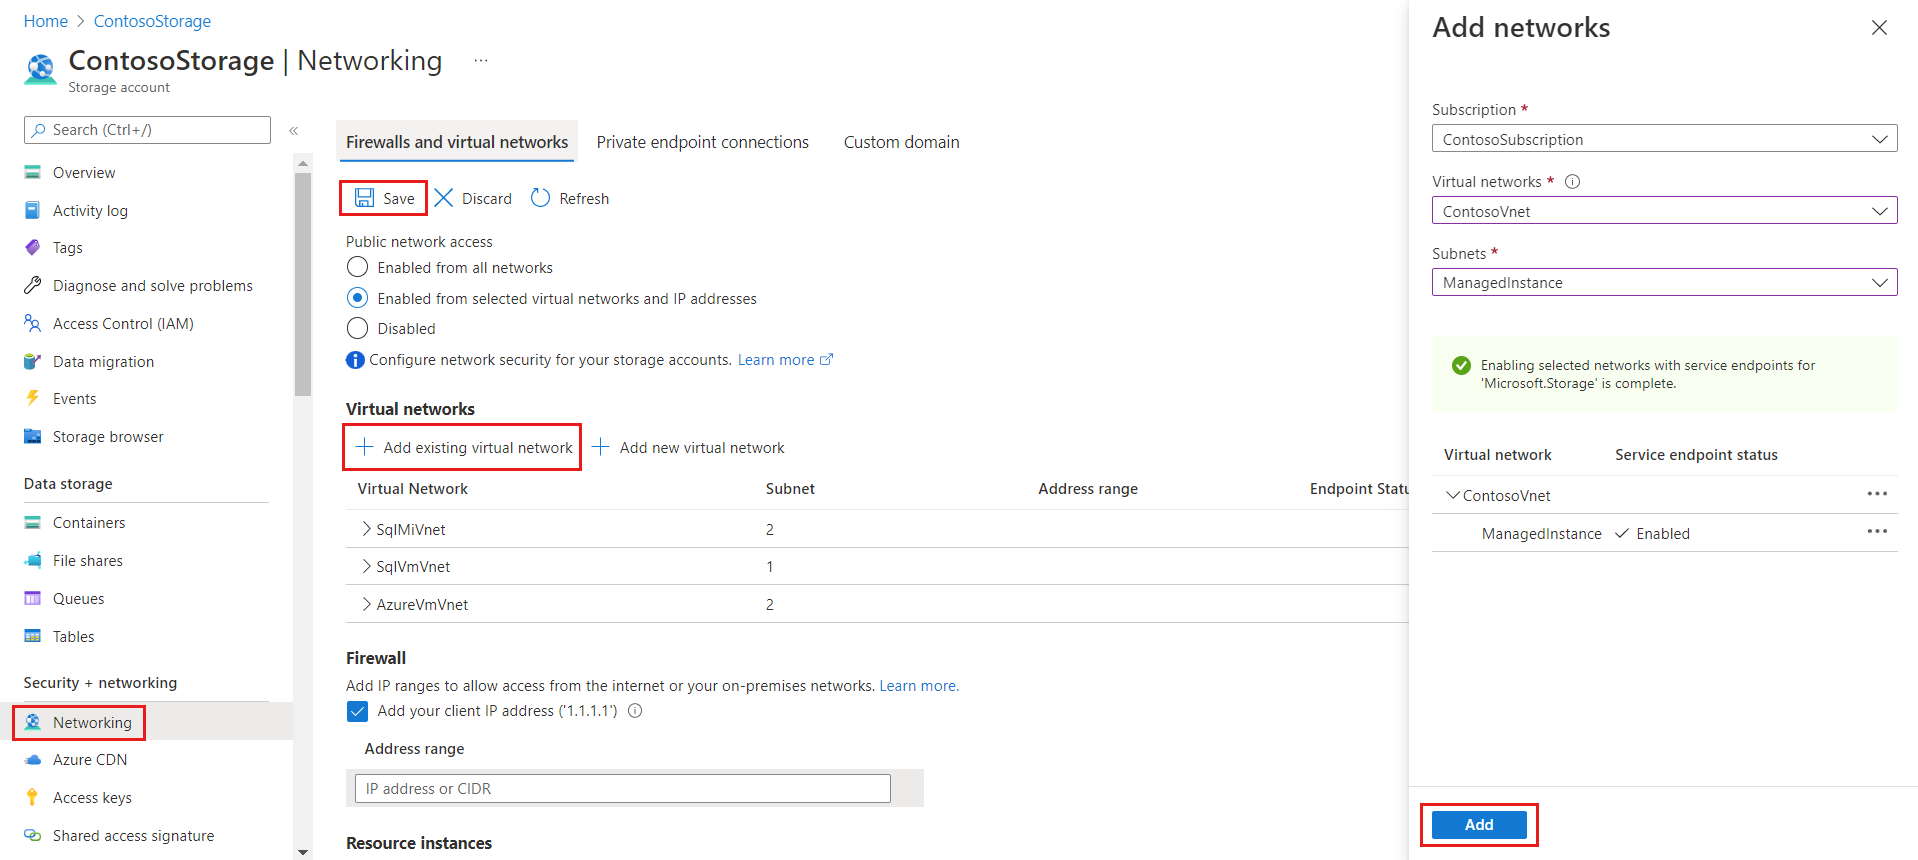Click the IP address or CIDR field
Screen dimensions: 1918x860
(x=622, y=789)
